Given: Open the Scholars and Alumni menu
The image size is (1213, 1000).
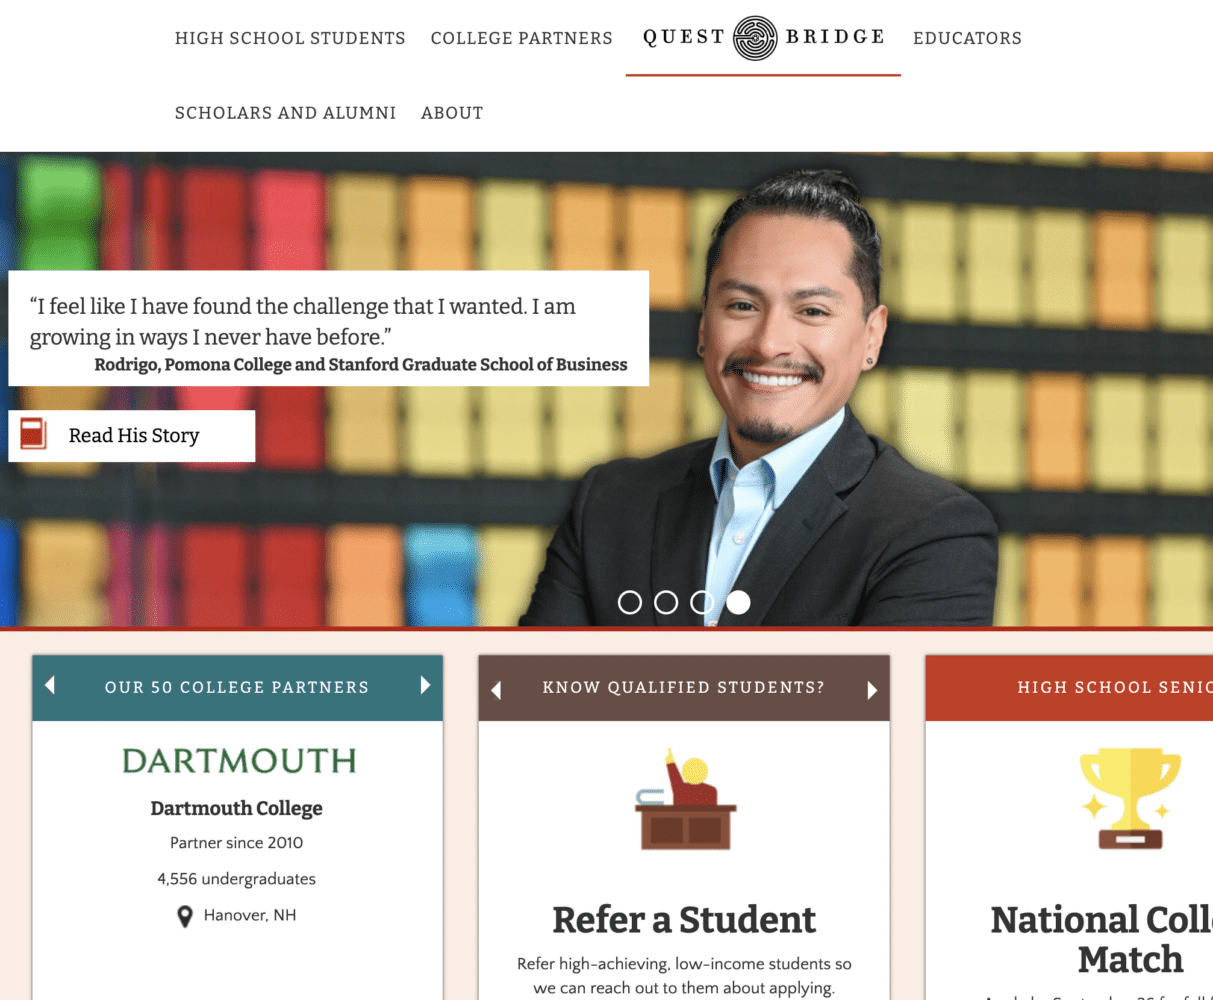Looking at the screenshot, I should point(285,113).
